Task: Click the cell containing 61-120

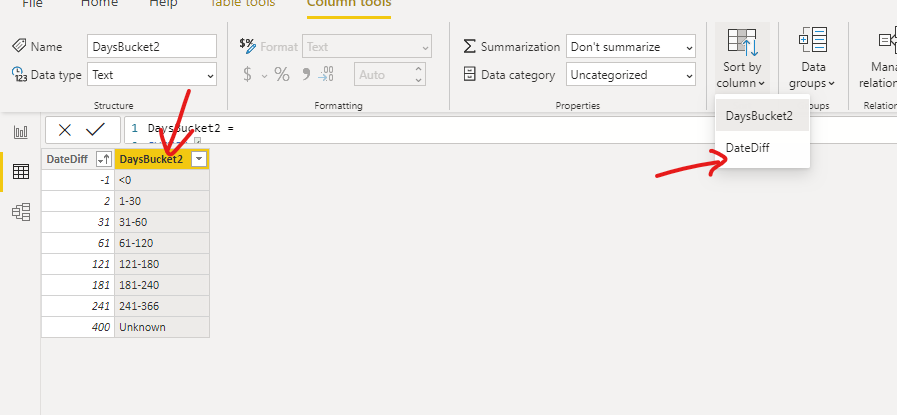Action: coord(162,243)
